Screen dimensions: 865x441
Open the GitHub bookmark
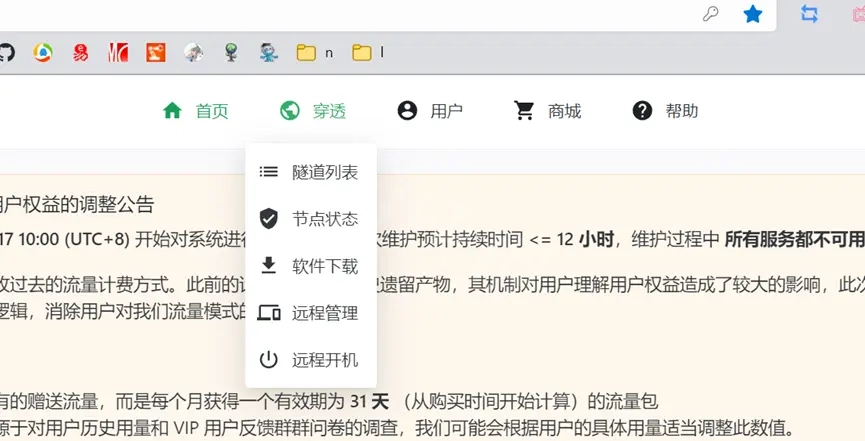coord(6,52)
